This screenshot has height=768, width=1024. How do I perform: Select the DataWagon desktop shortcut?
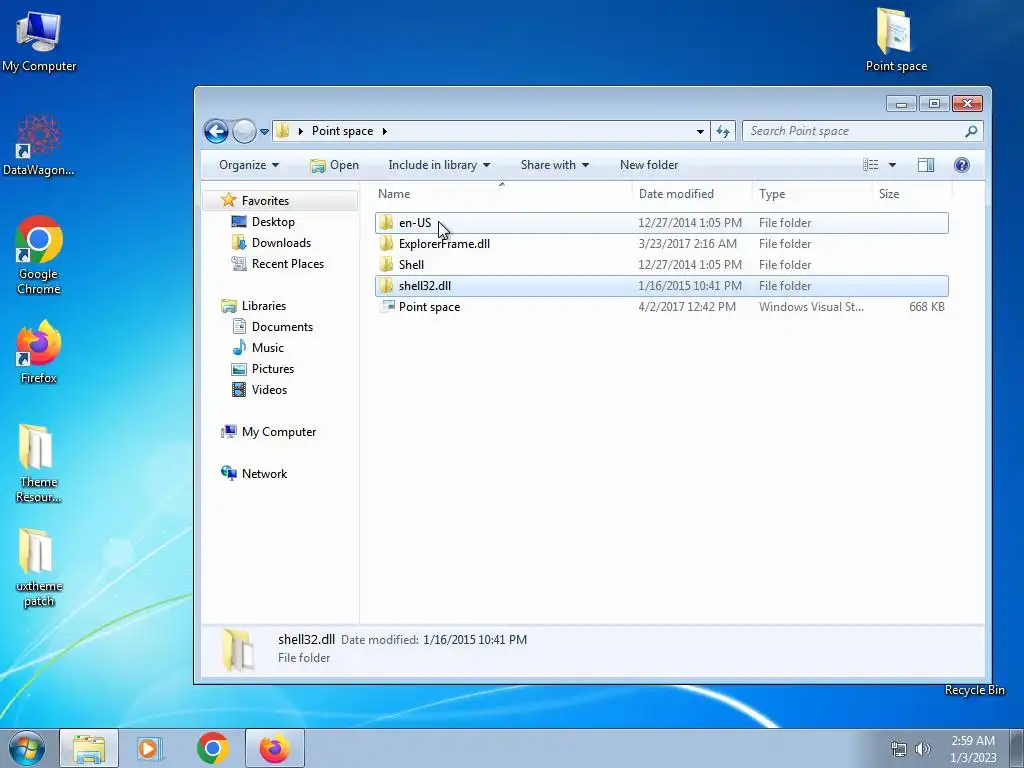tap(39, 145)
